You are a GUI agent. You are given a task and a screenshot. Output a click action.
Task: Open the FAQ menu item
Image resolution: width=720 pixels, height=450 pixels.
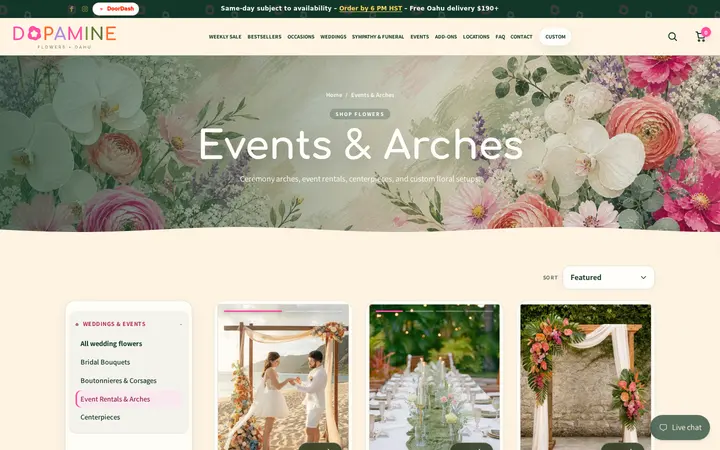(500, 37)
